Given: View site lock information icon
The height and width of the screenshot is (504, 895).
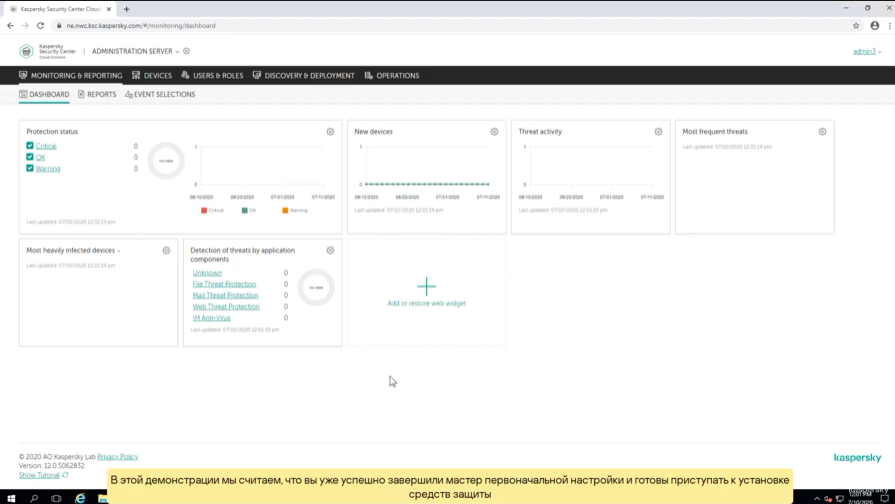Looking at the screenshot, I should 59,26.
